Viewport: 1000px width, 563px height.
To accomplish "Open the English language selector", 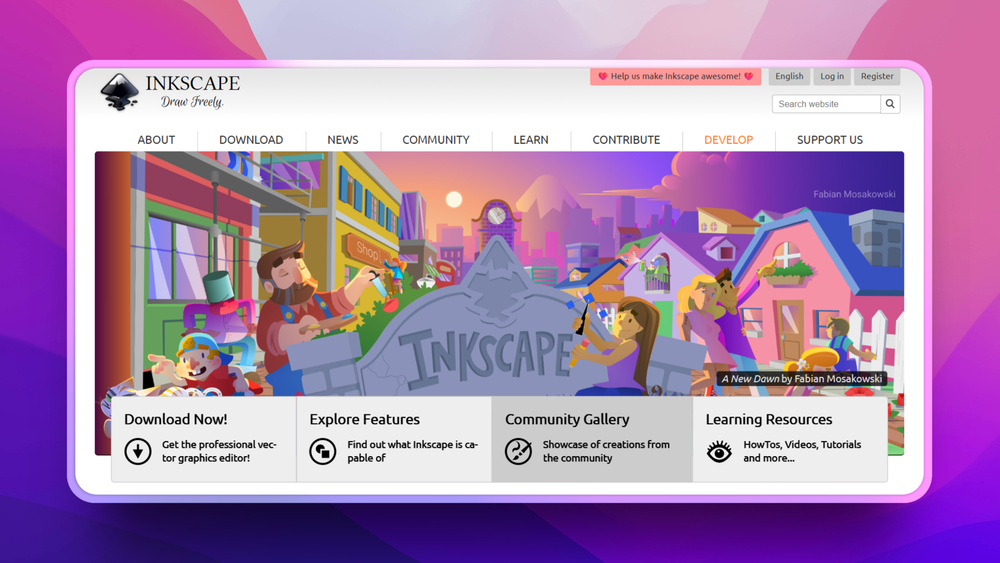I will click(x=790, y=77).
